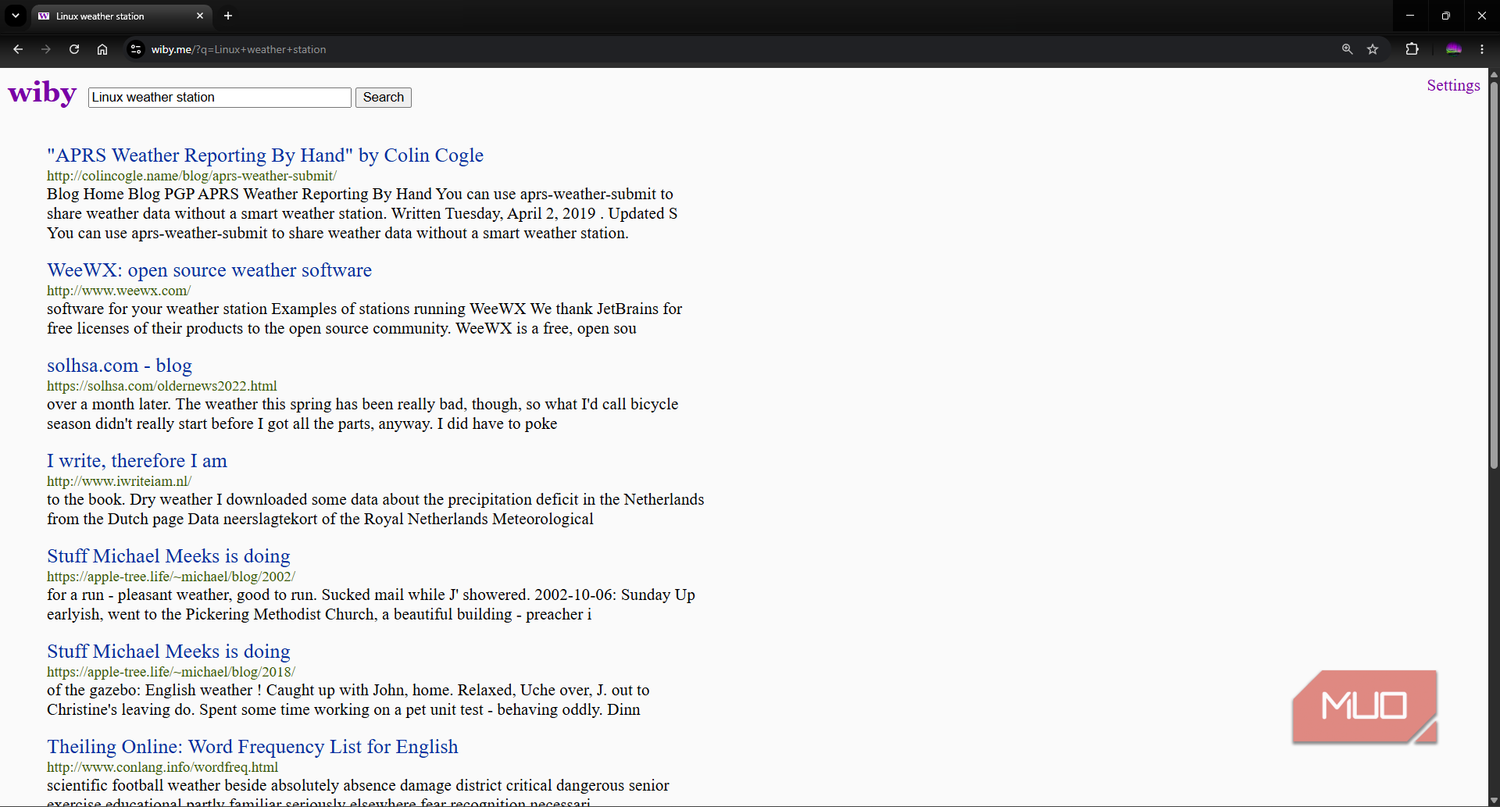
Task: Click the http://www.weewx.com/ URL text
Action: 118,290
